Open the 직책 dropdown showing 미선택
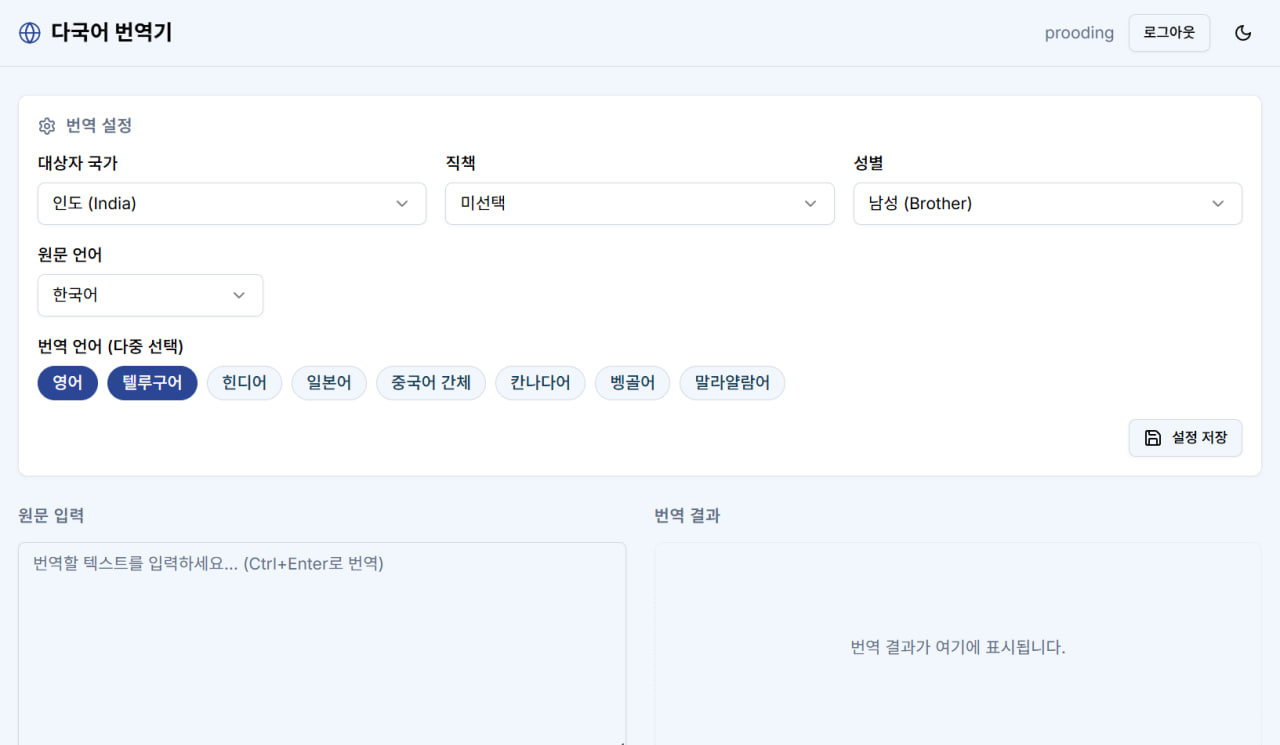Screen dimensions: 1280x745 tap(639, 204)
